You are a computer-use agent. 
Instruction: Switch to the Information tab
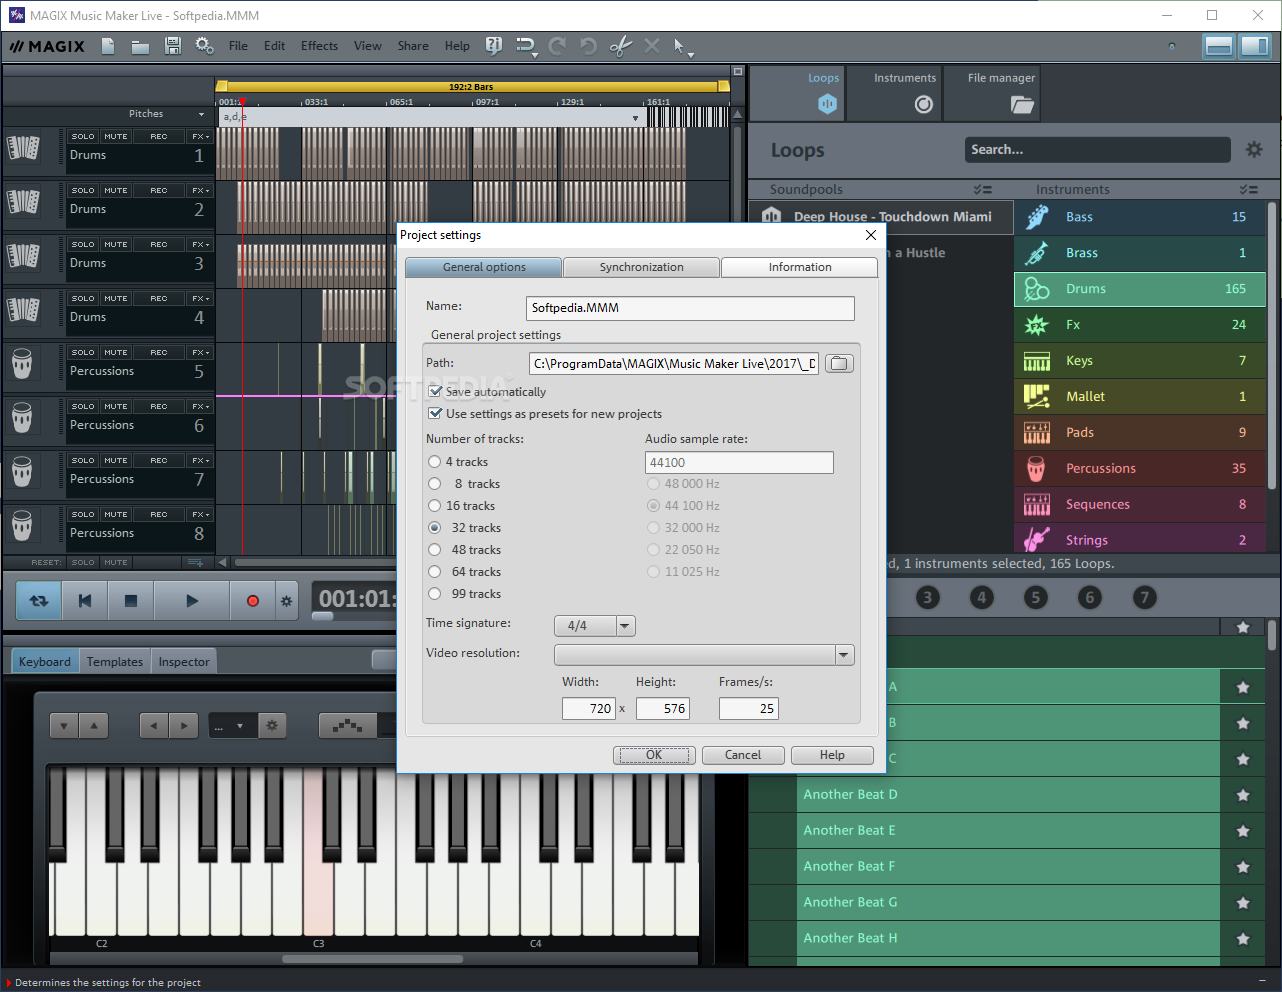point(800,267)
